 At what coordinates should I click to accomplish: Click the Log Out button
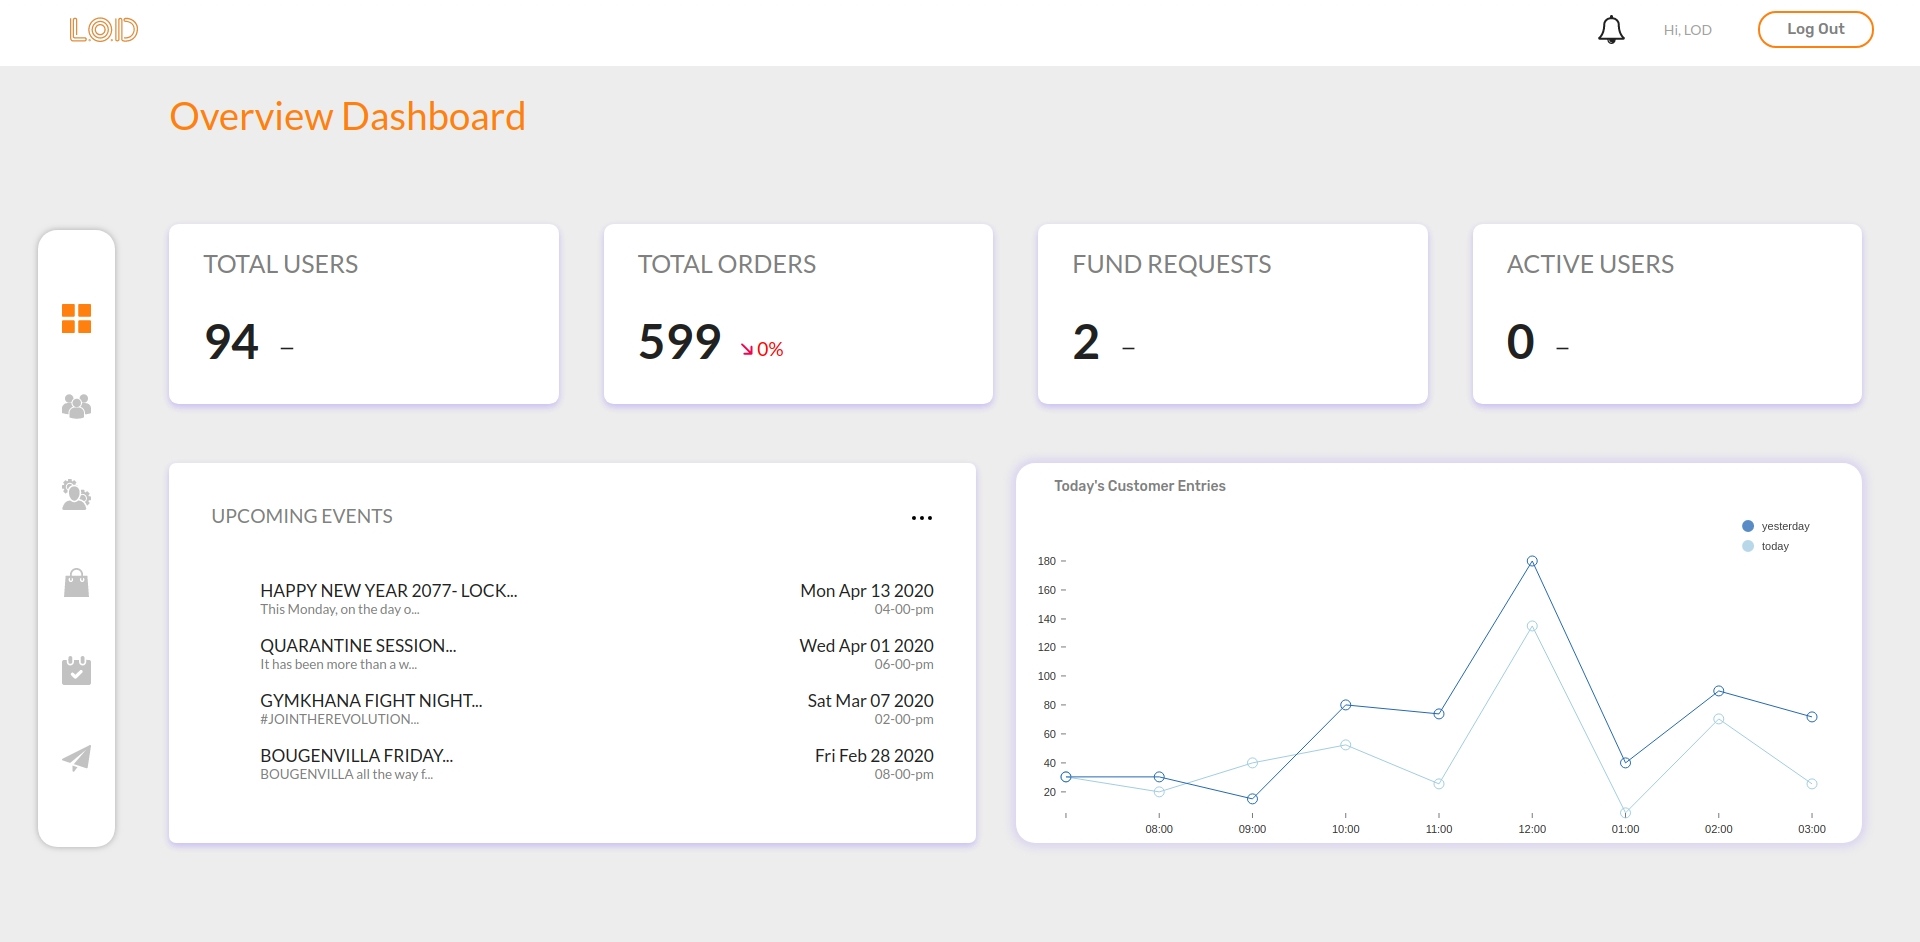tap(1815, 29)
